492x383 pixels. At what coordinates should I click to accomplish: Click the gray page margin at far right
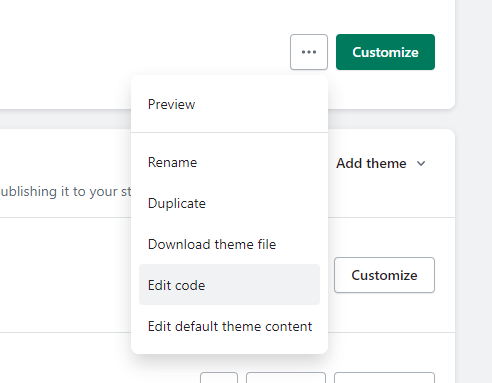(474, 191)
